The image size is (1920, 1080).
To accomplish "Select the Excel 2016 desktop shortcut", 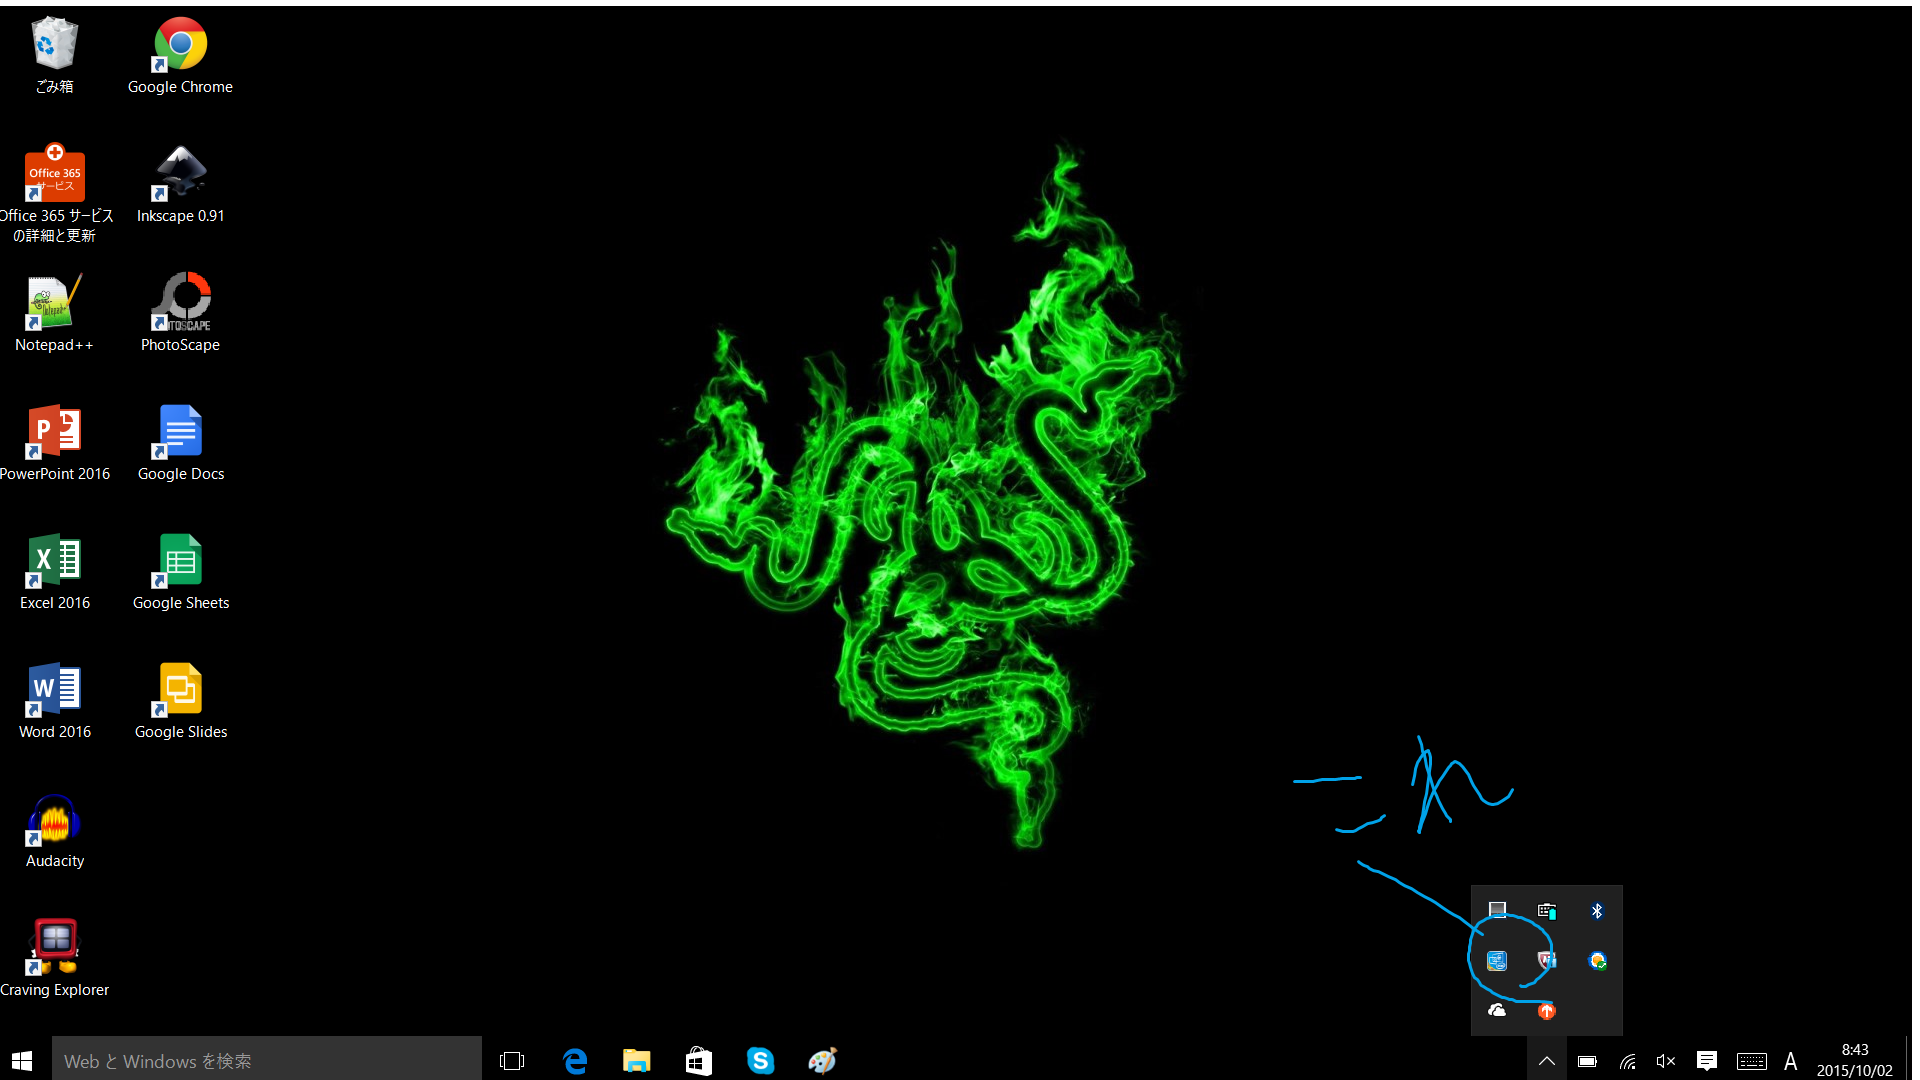I will (x=54, y=572).
